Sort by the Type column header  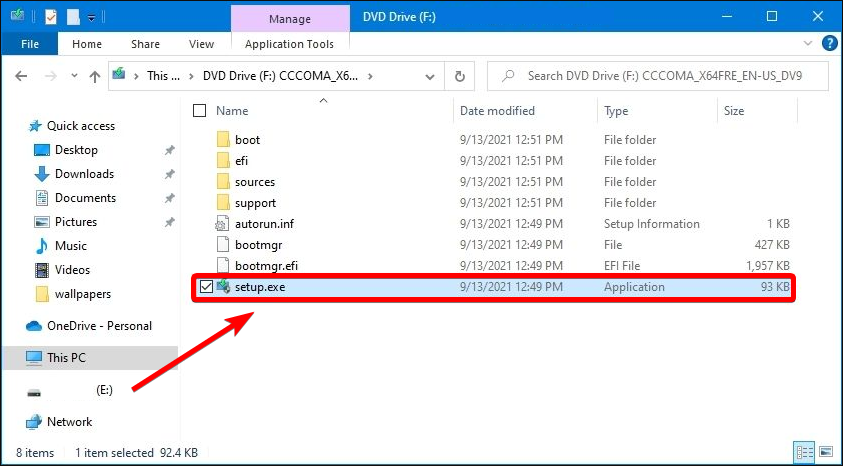coord(616,111)
